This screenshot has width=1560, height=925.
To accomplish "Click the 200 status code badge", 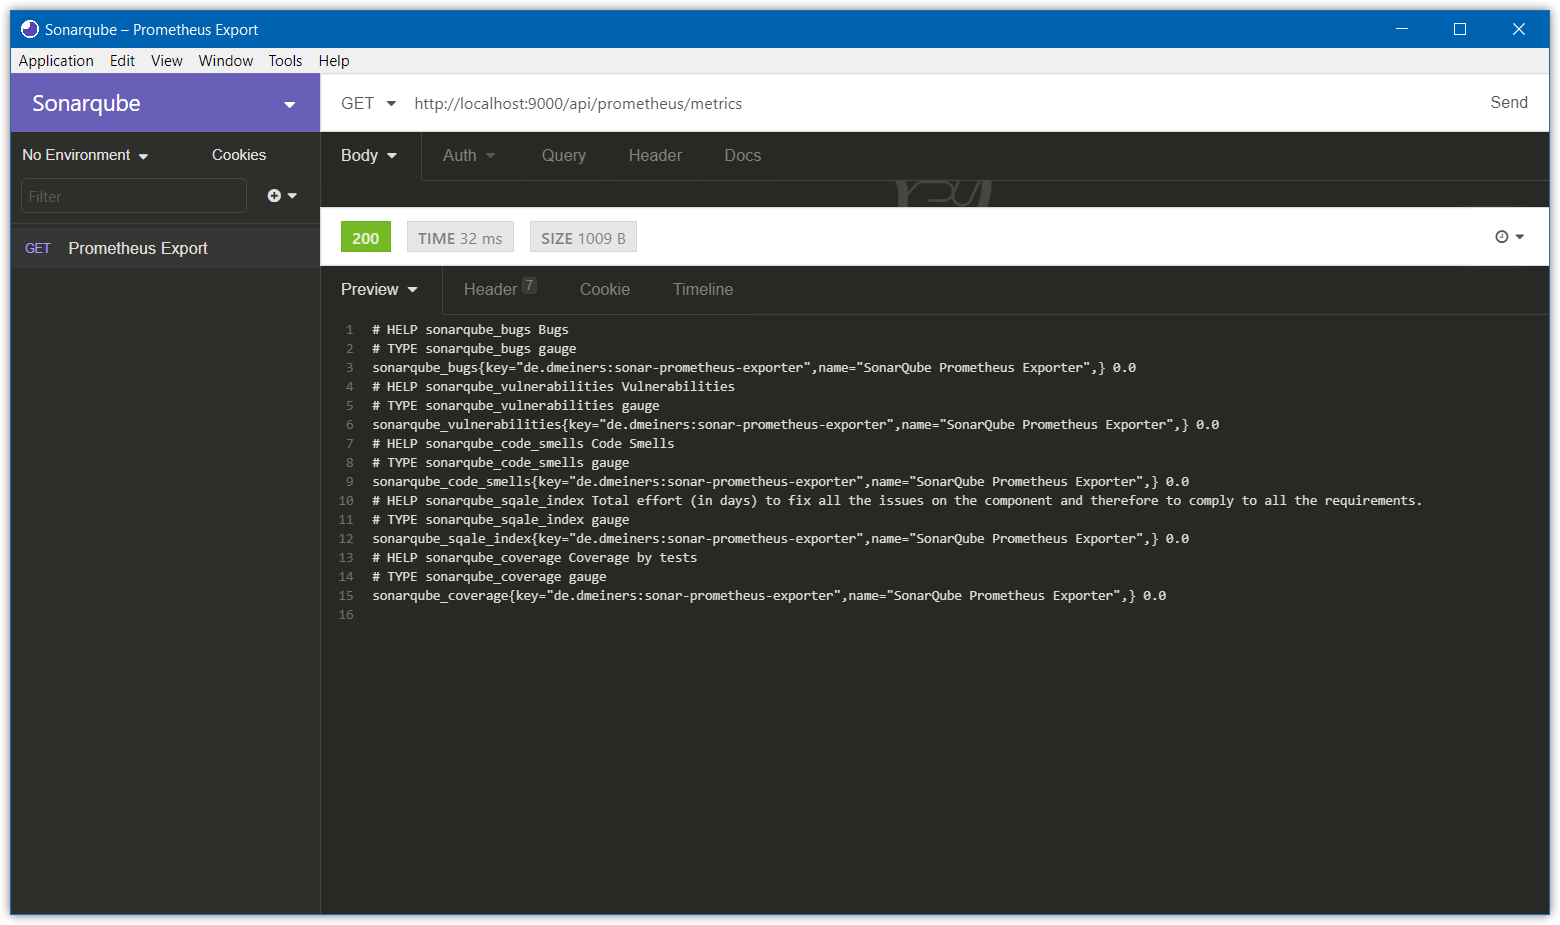I will coord(366,237).
